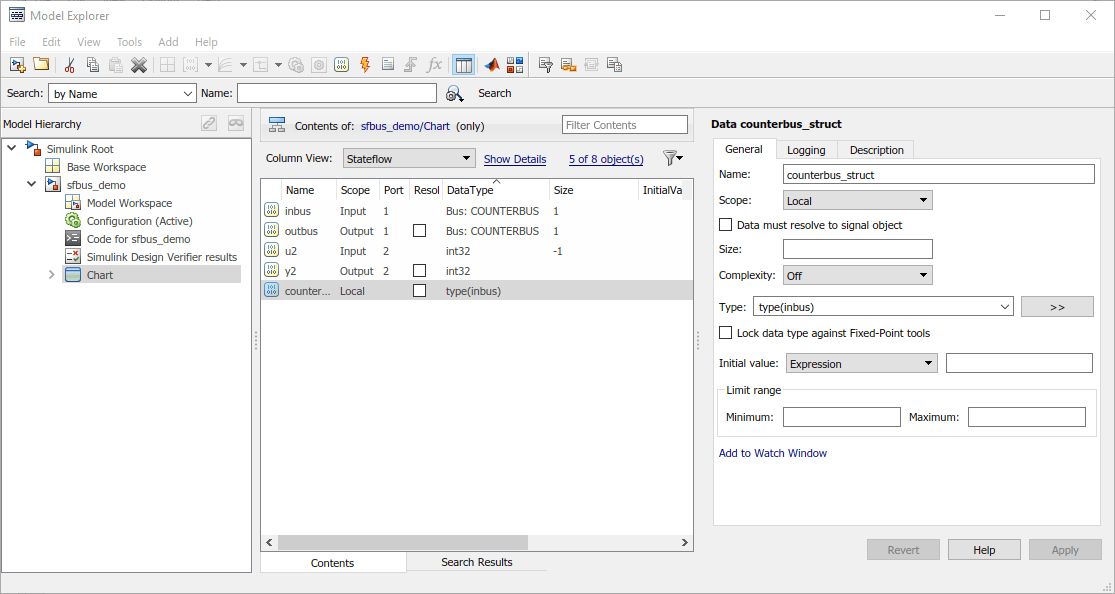Click the Add Data icon in toolbar
1115x594 pixels.
pyautogui.click(x=341, y=65)
